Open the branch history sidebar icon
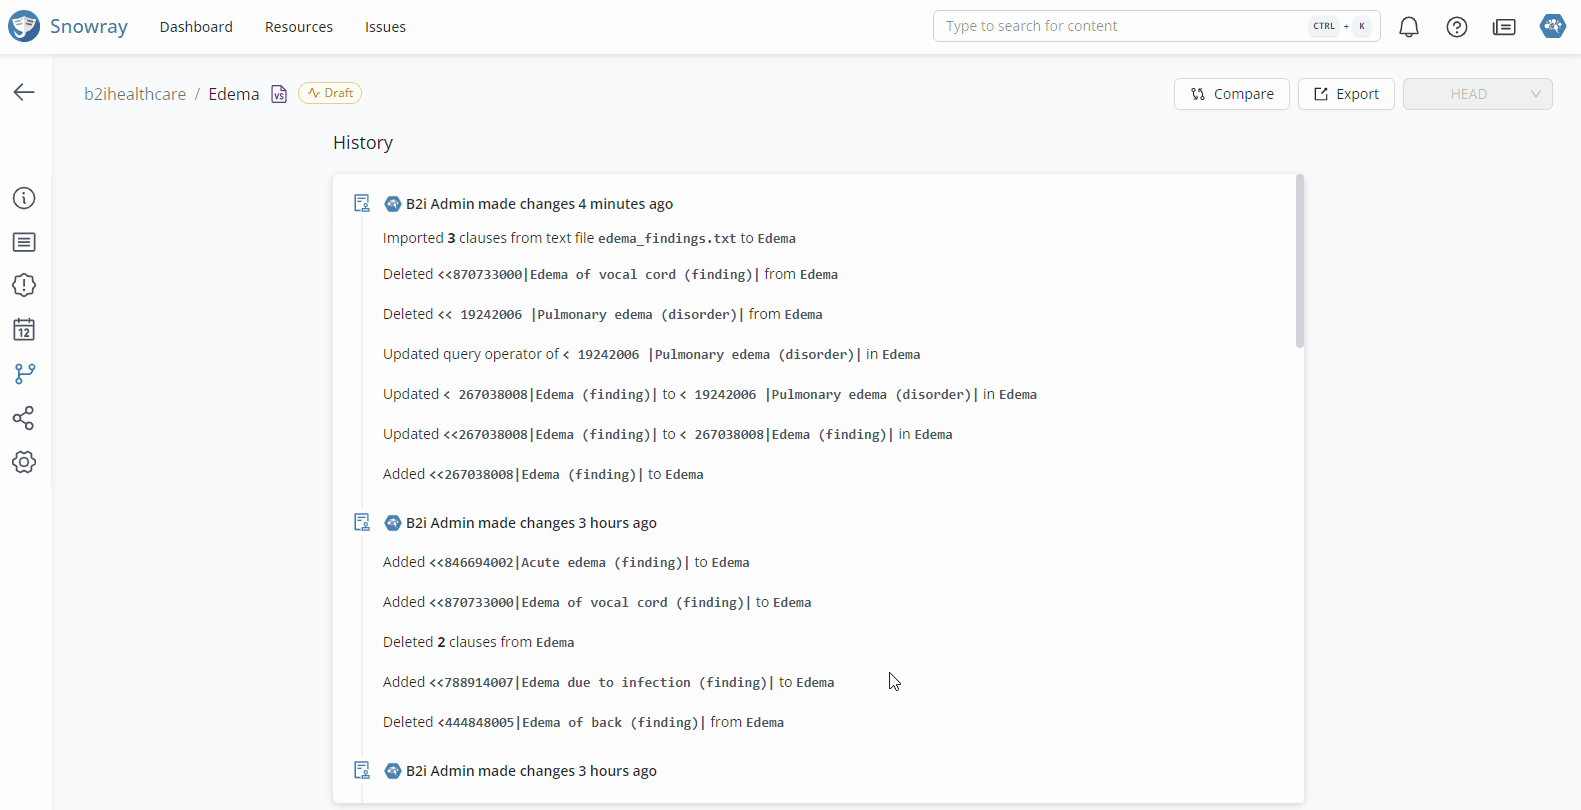The width and height of the screenshot is (1581, 810). 24,374
